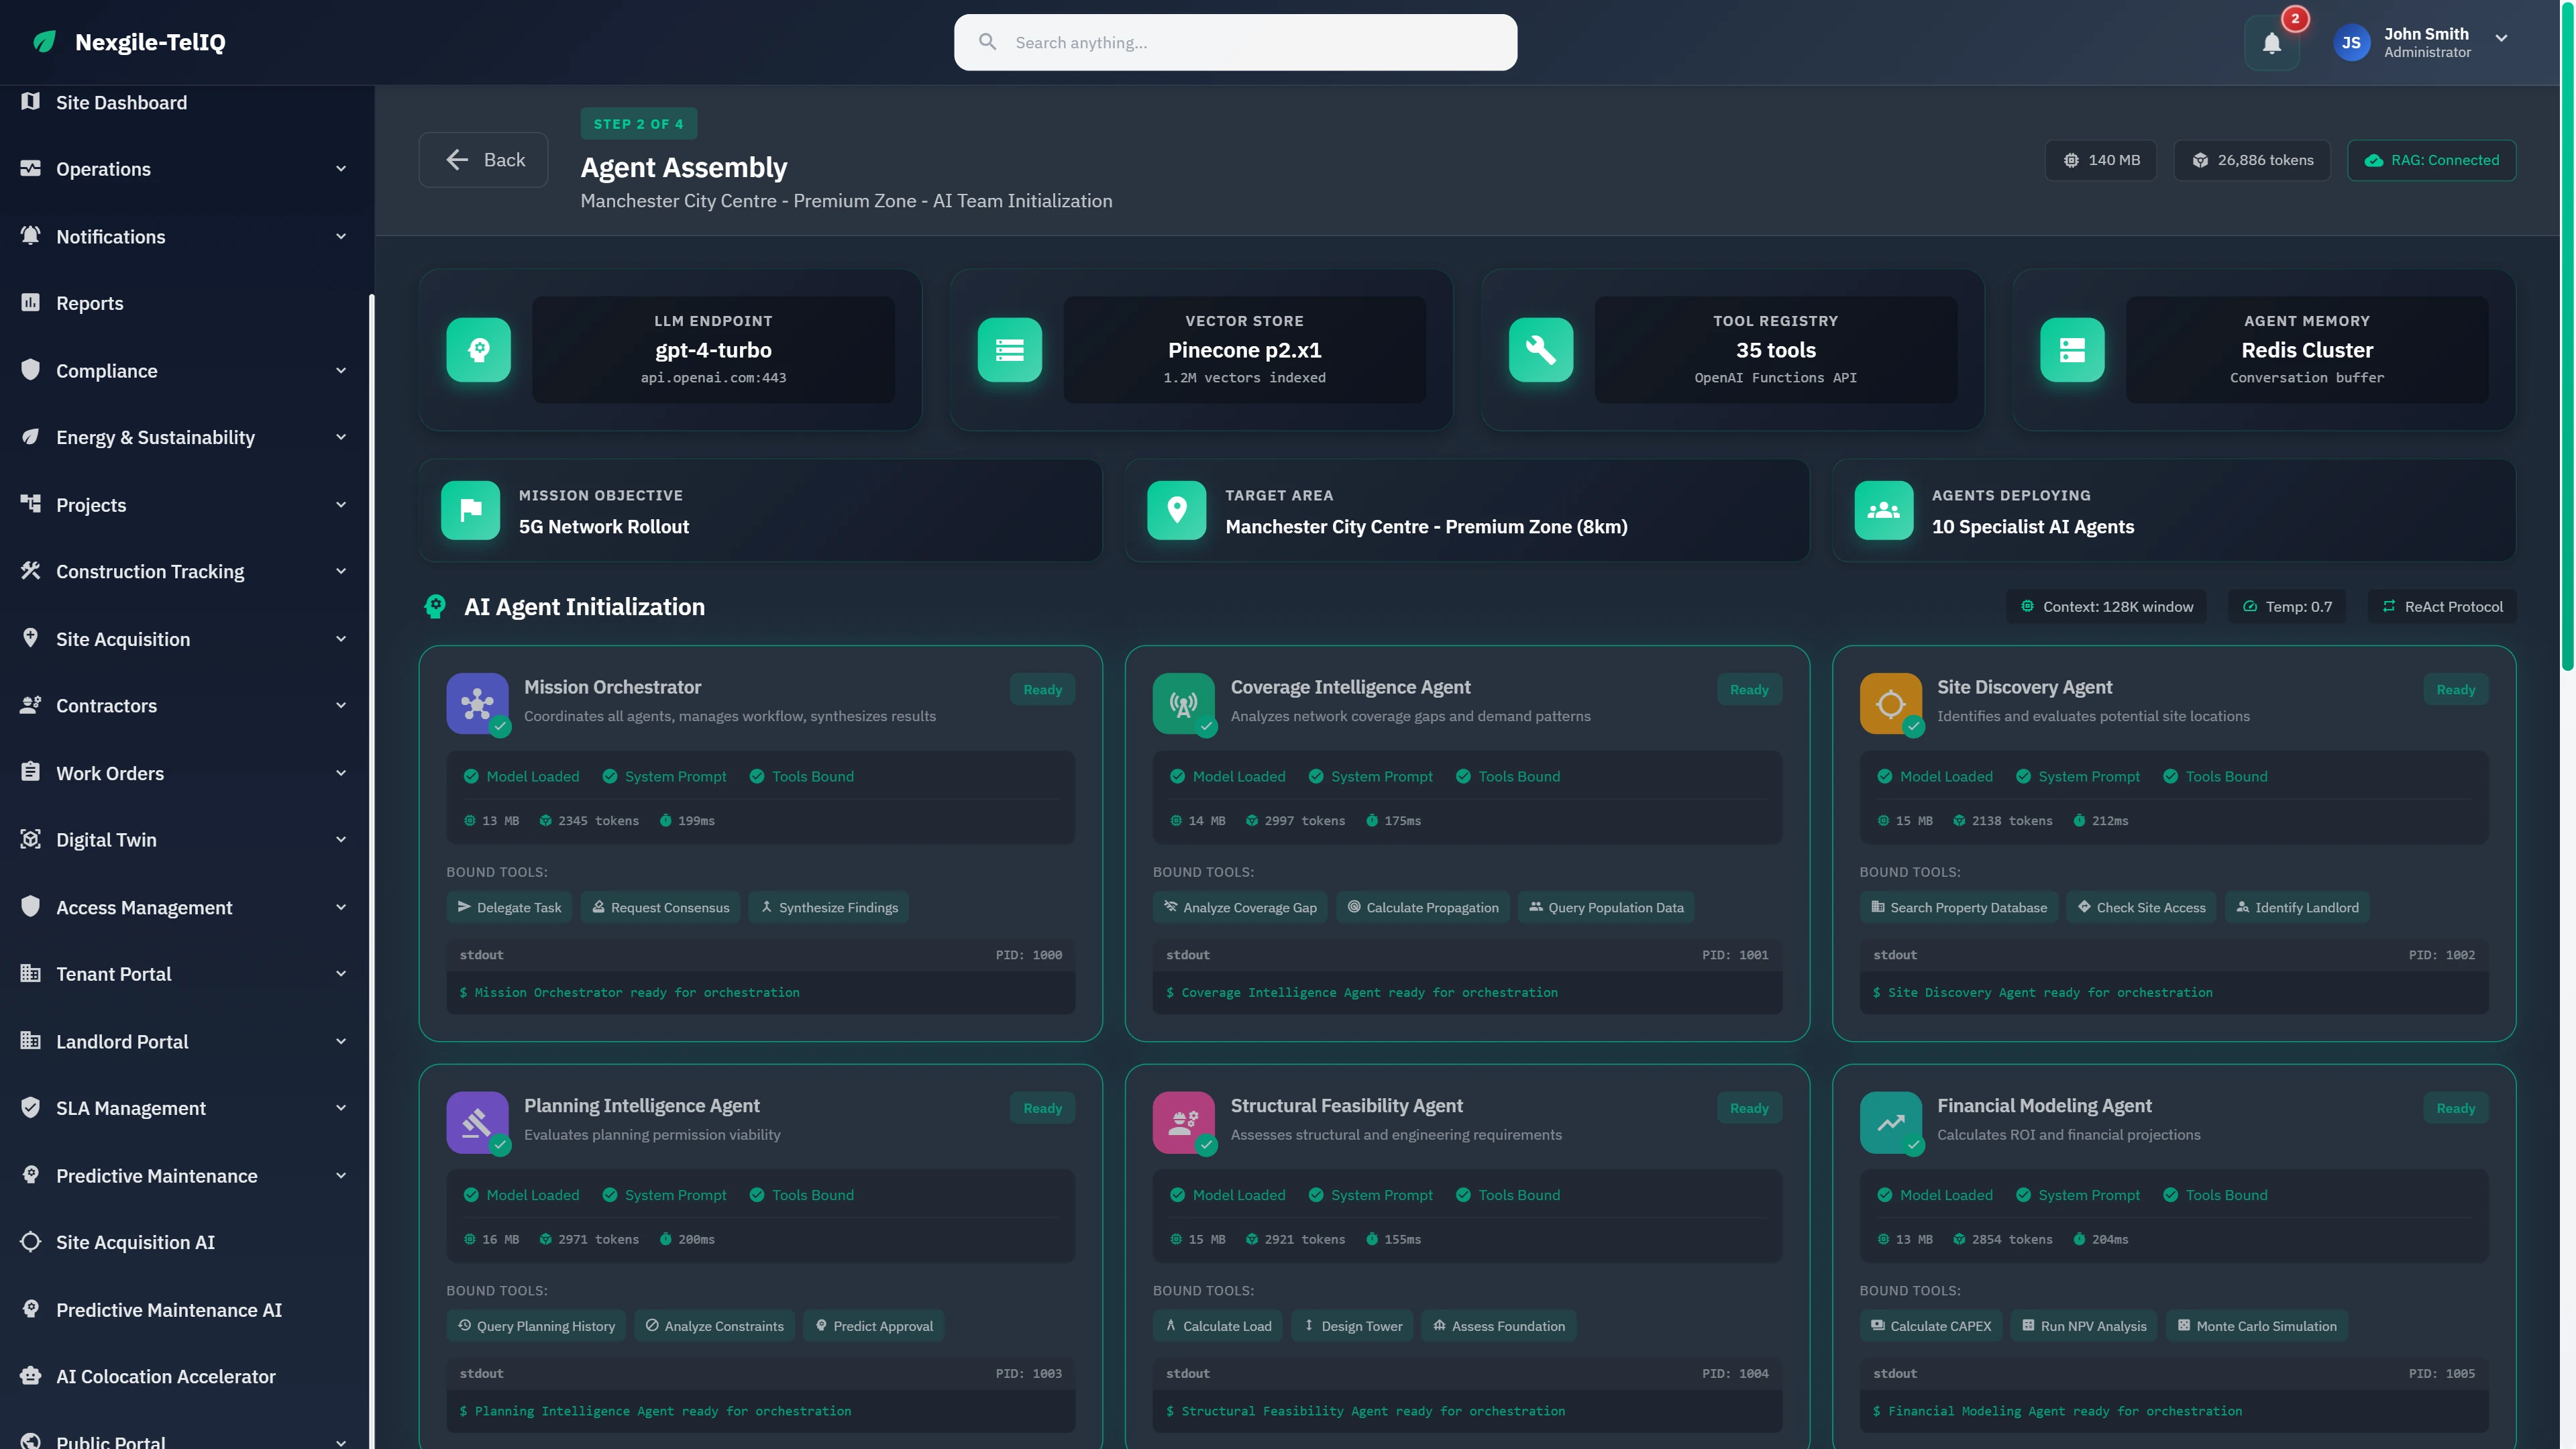Click the Site Discovery Agent orange icon
Viewport: 2576px width, 1449px height.
[x=1889, y=703]
